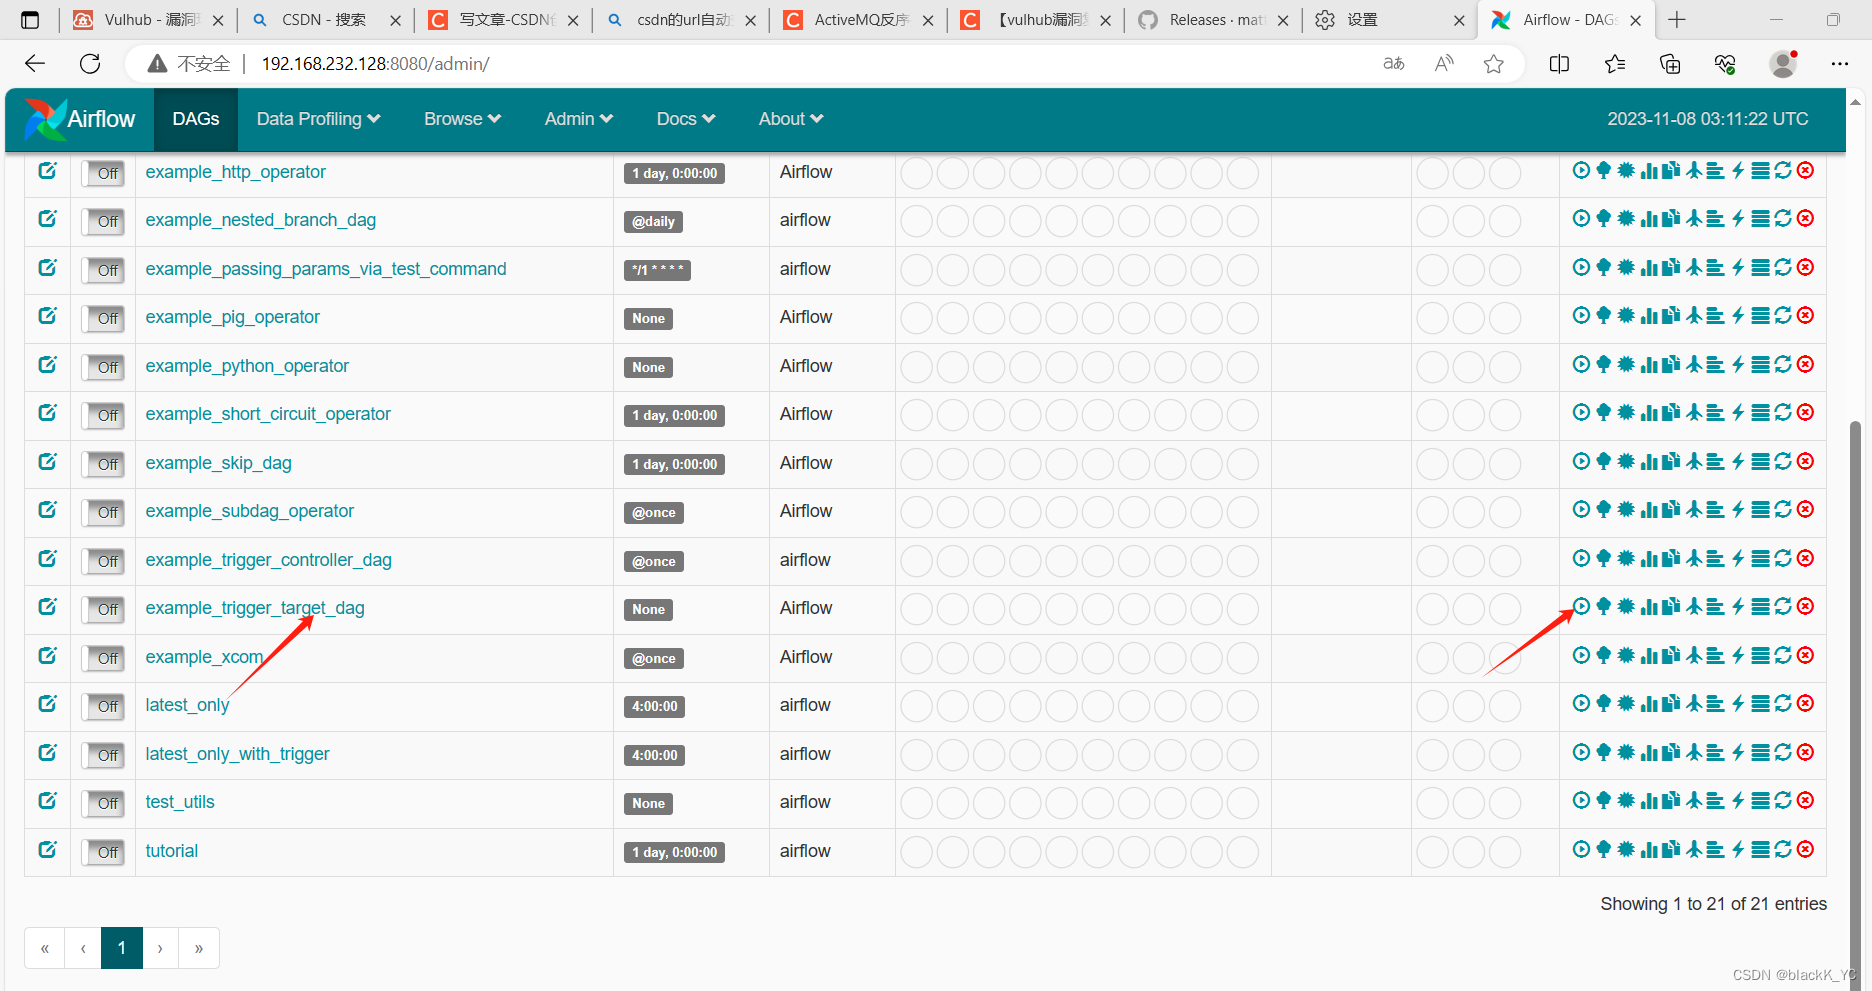Go to the last page of DAG entries

[x=198, y=947]
